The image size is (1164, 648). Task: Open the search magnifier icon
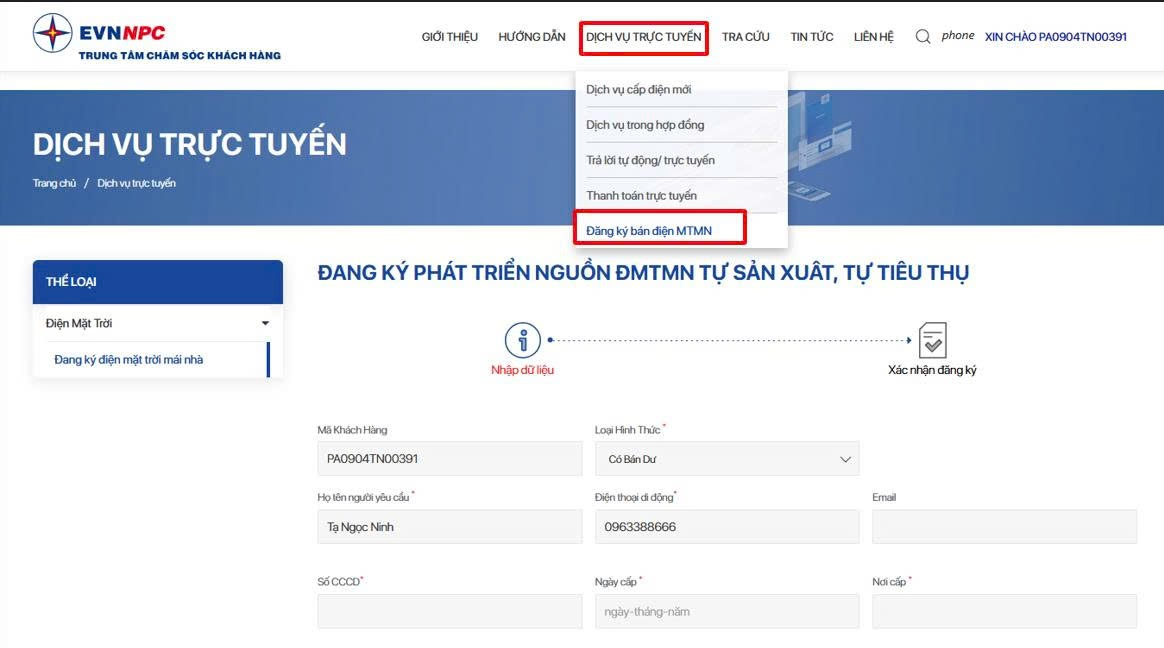[x=922, y=35]
